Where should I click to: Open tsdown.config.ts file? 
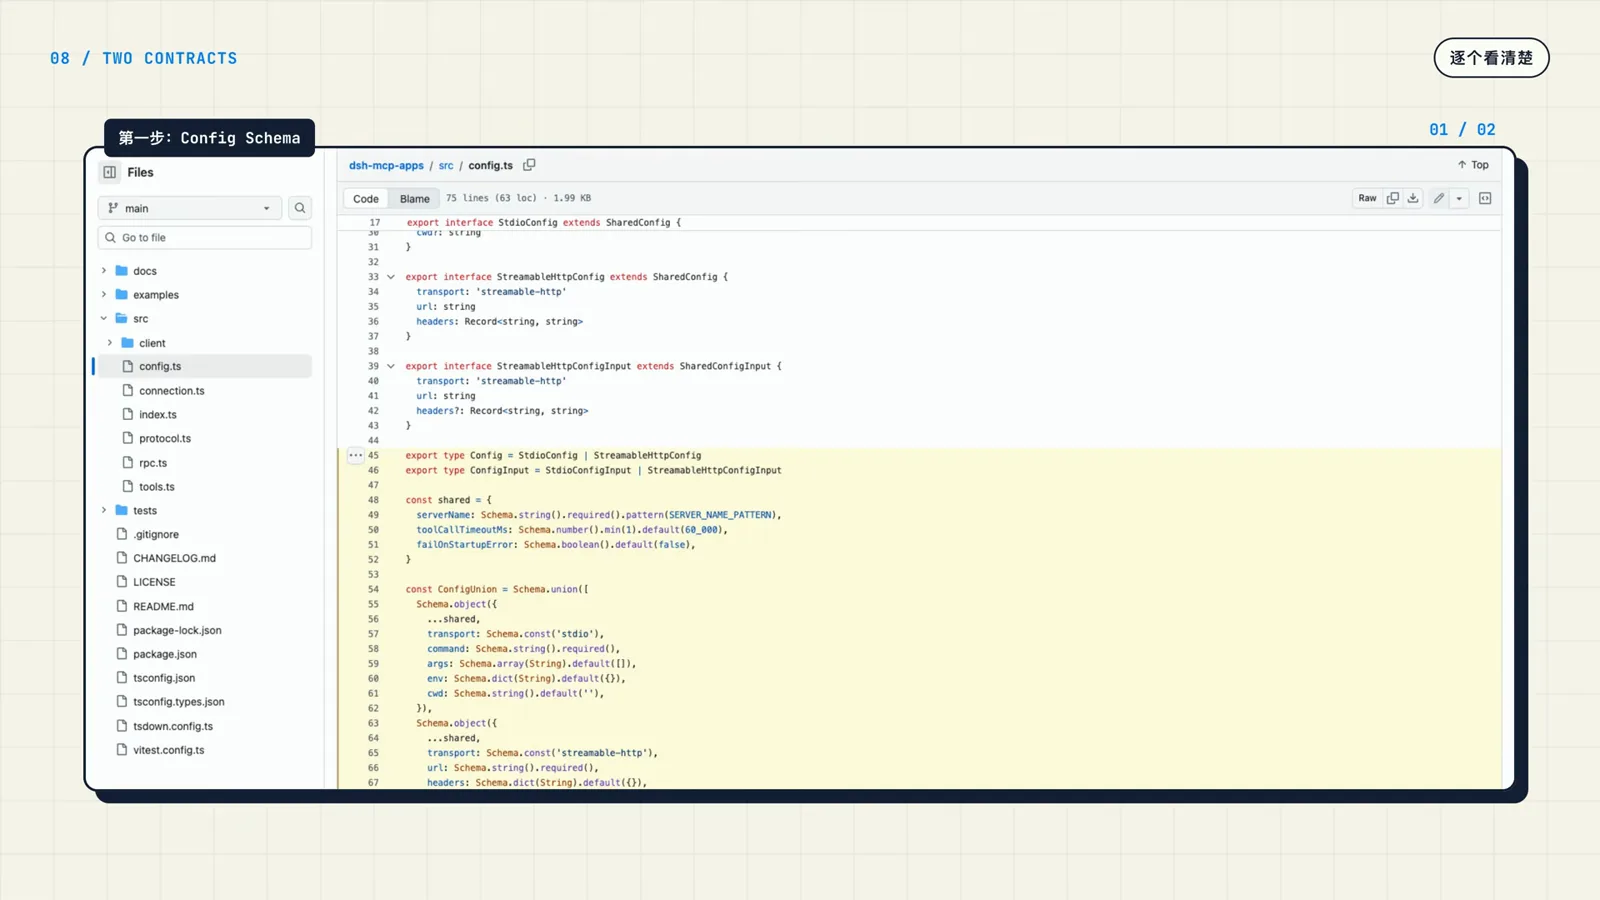pyautogui.click(x=173, y=727)
